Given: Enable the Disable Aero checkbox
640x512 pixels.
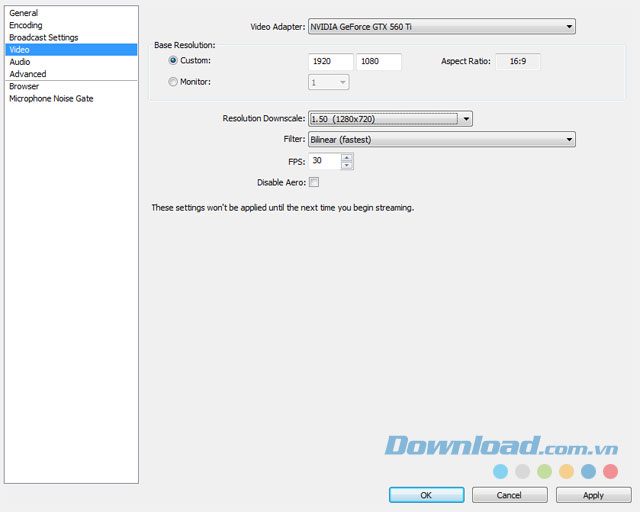Looking at the screenshot, I should [314, 182].
